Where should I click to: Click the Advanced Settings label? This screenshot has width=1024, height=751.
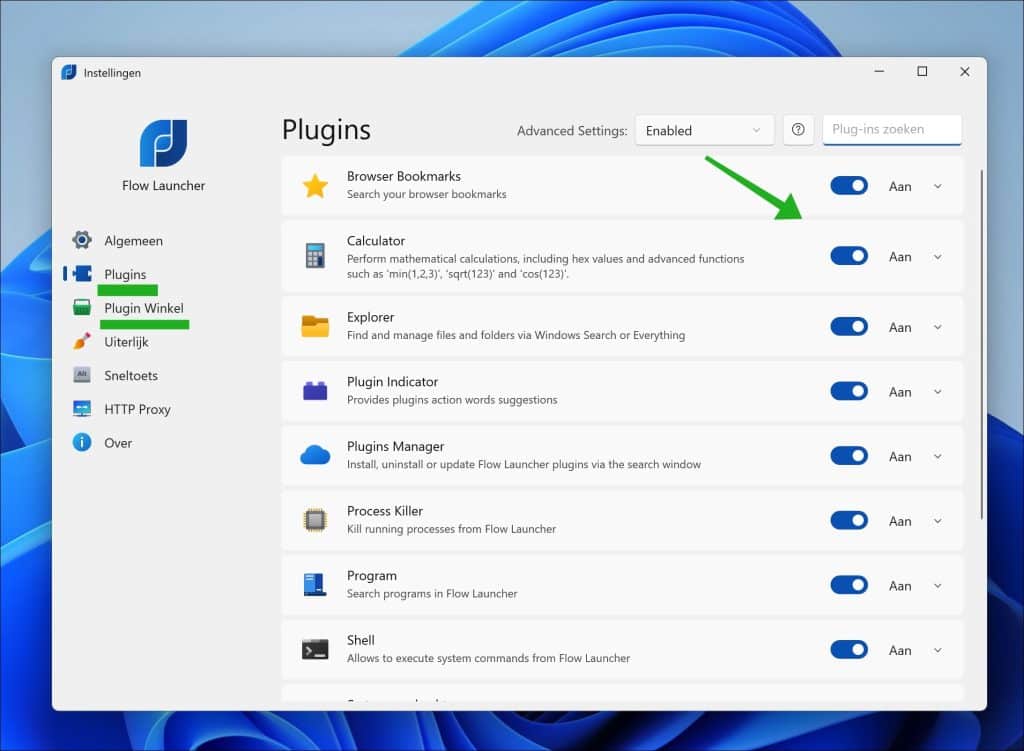tap(572, 131)
